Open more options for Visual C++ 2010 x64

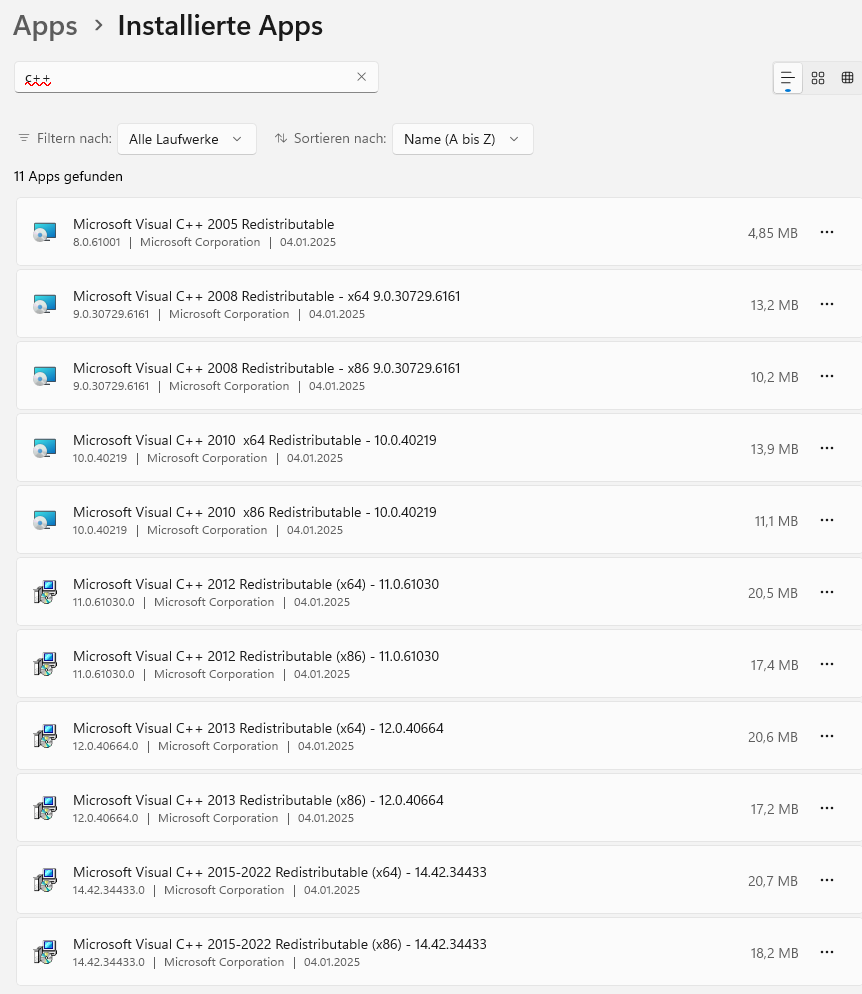(827, 448)
